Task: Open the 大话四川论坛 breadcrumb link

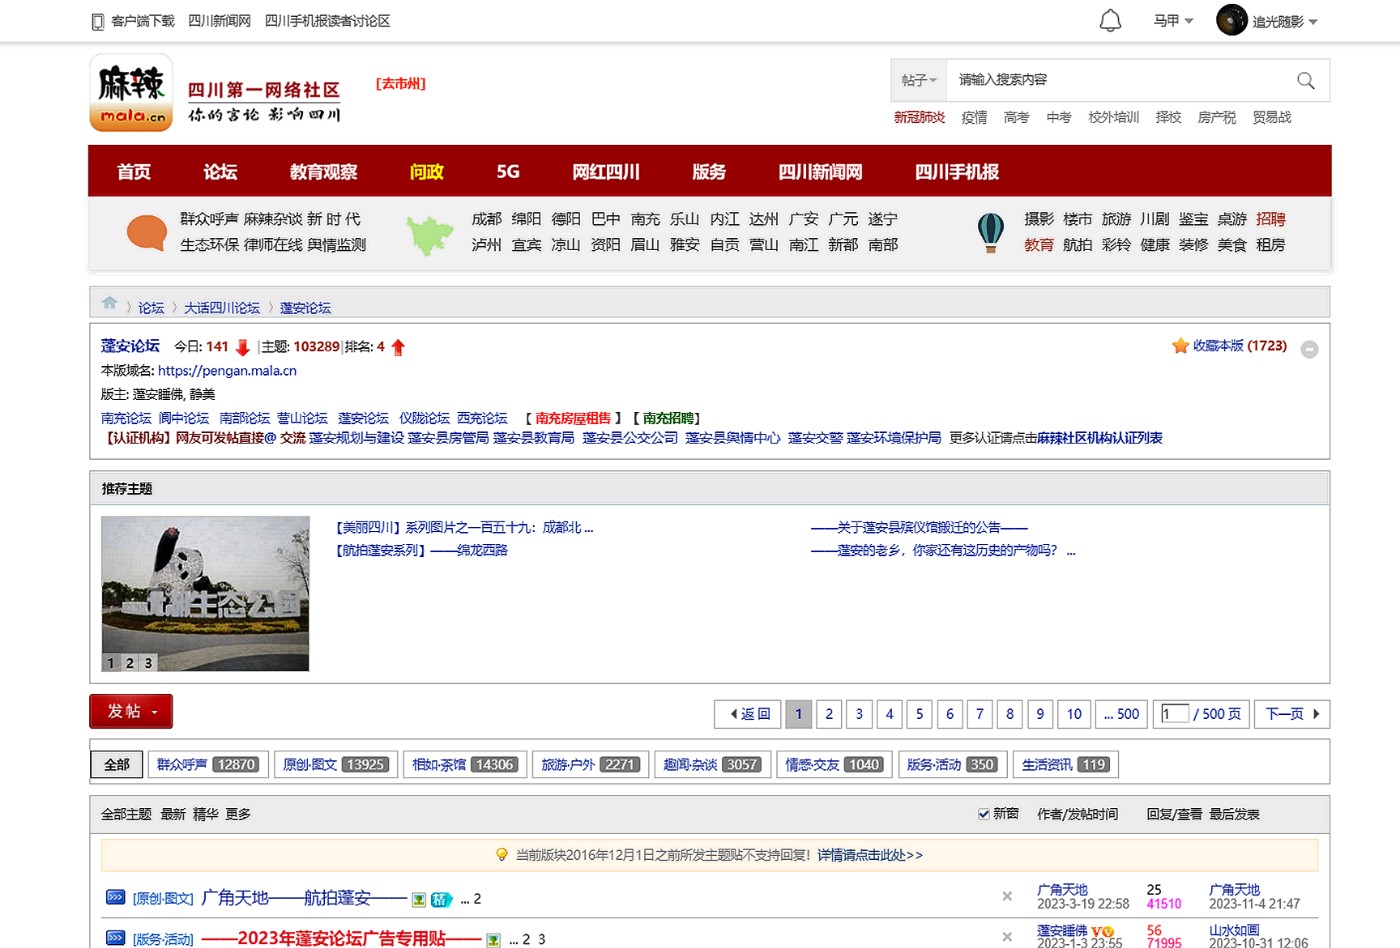Action: point(222,308)
